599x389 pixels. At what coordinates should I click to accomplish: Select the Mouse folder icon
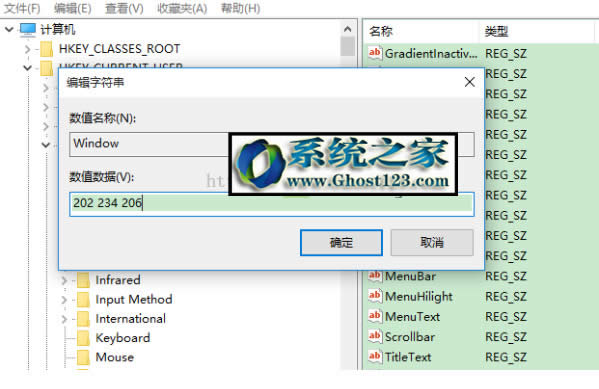tap(83, 357)
